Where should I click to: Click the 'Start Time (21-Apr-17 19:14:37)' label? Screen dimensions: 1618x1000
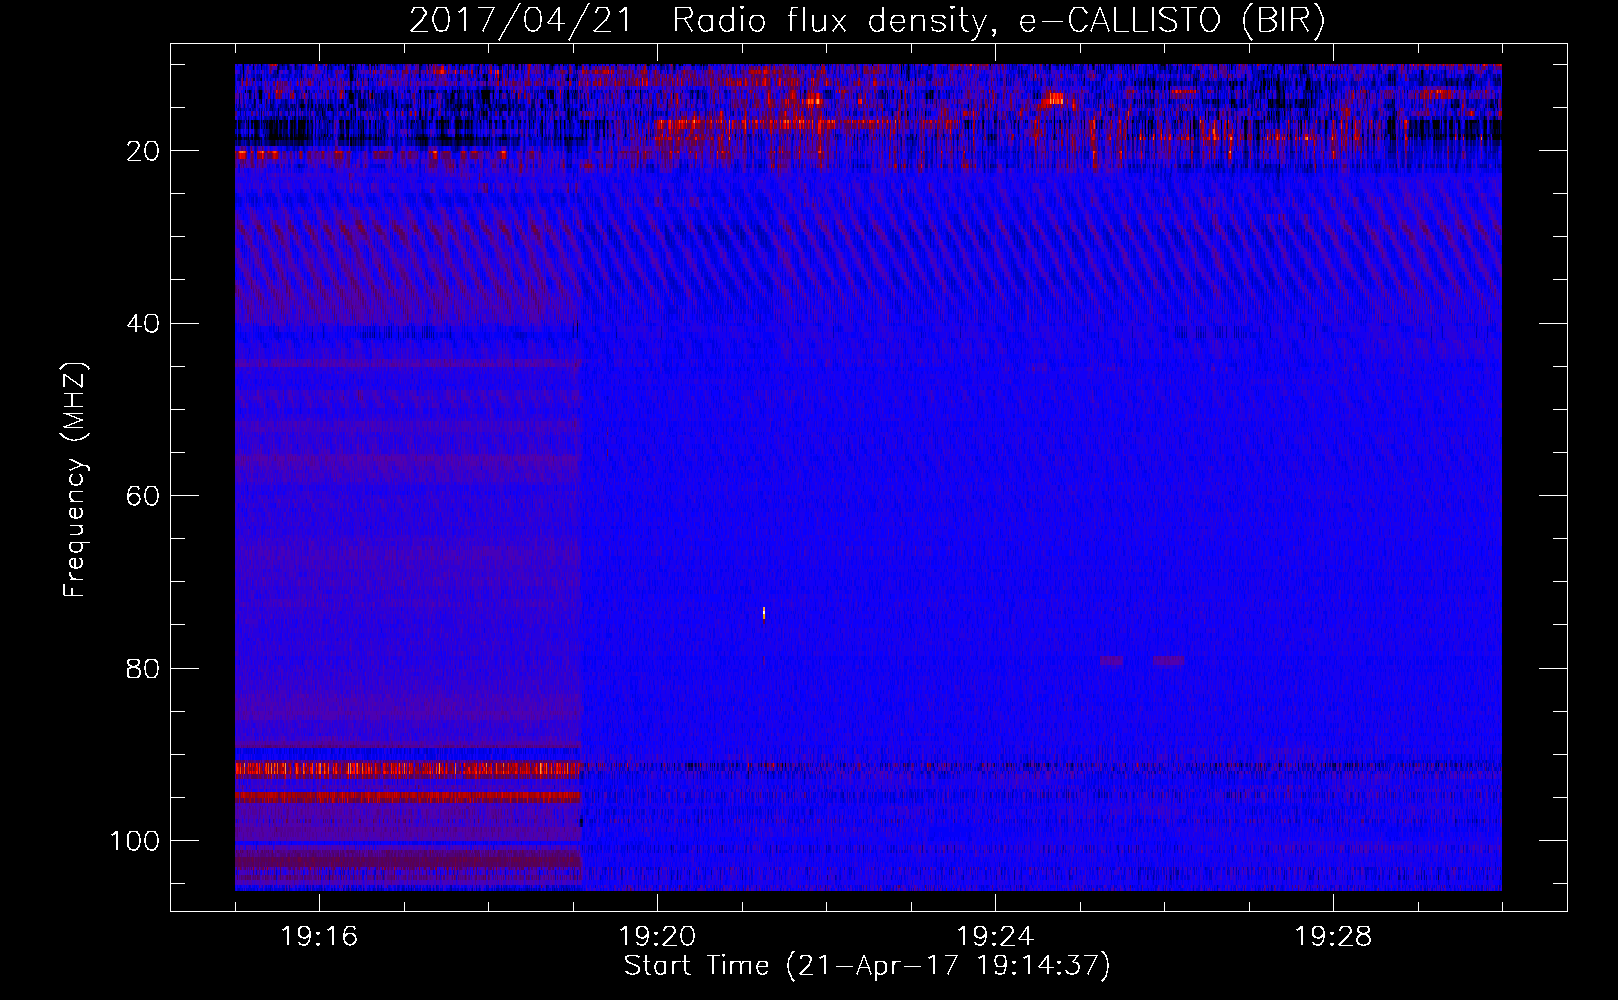click(x=867, y=966)
